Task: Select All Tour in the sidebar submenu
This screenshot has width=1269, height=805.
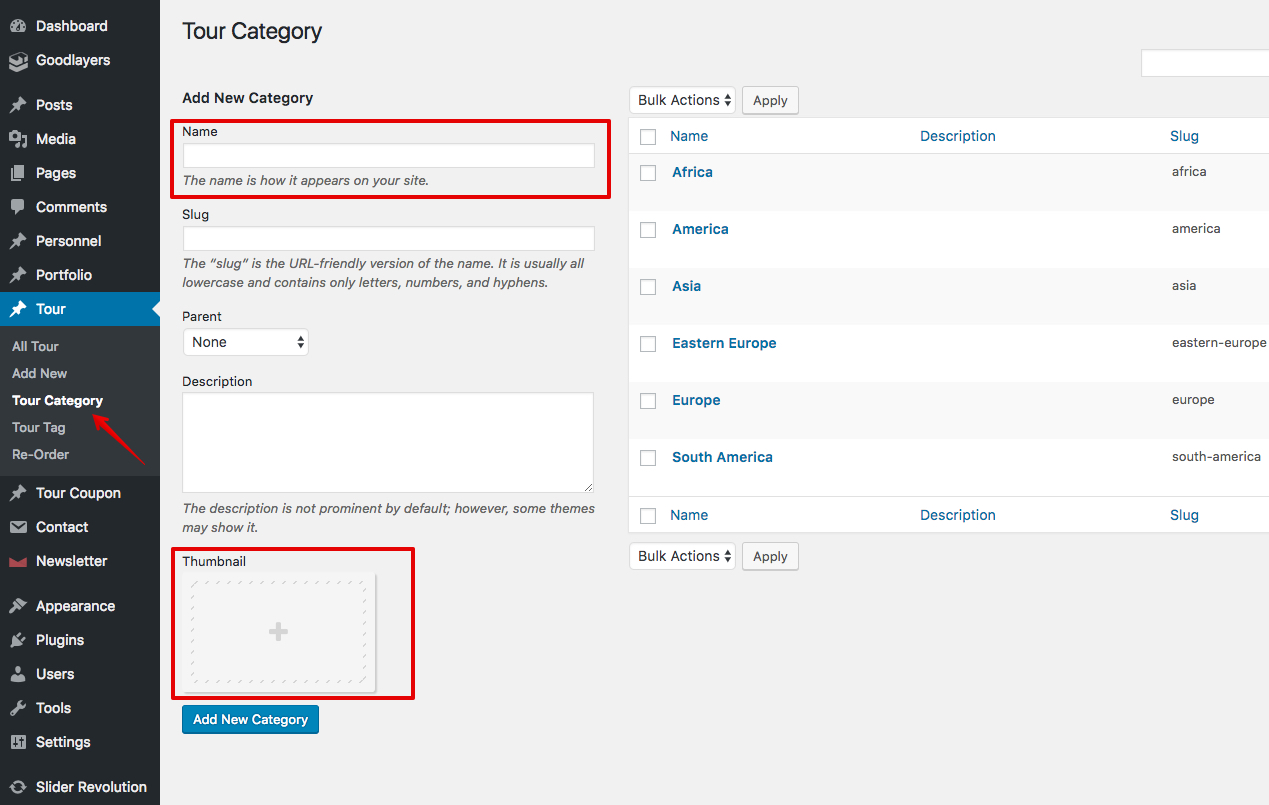Action: [x=35, y=346]
